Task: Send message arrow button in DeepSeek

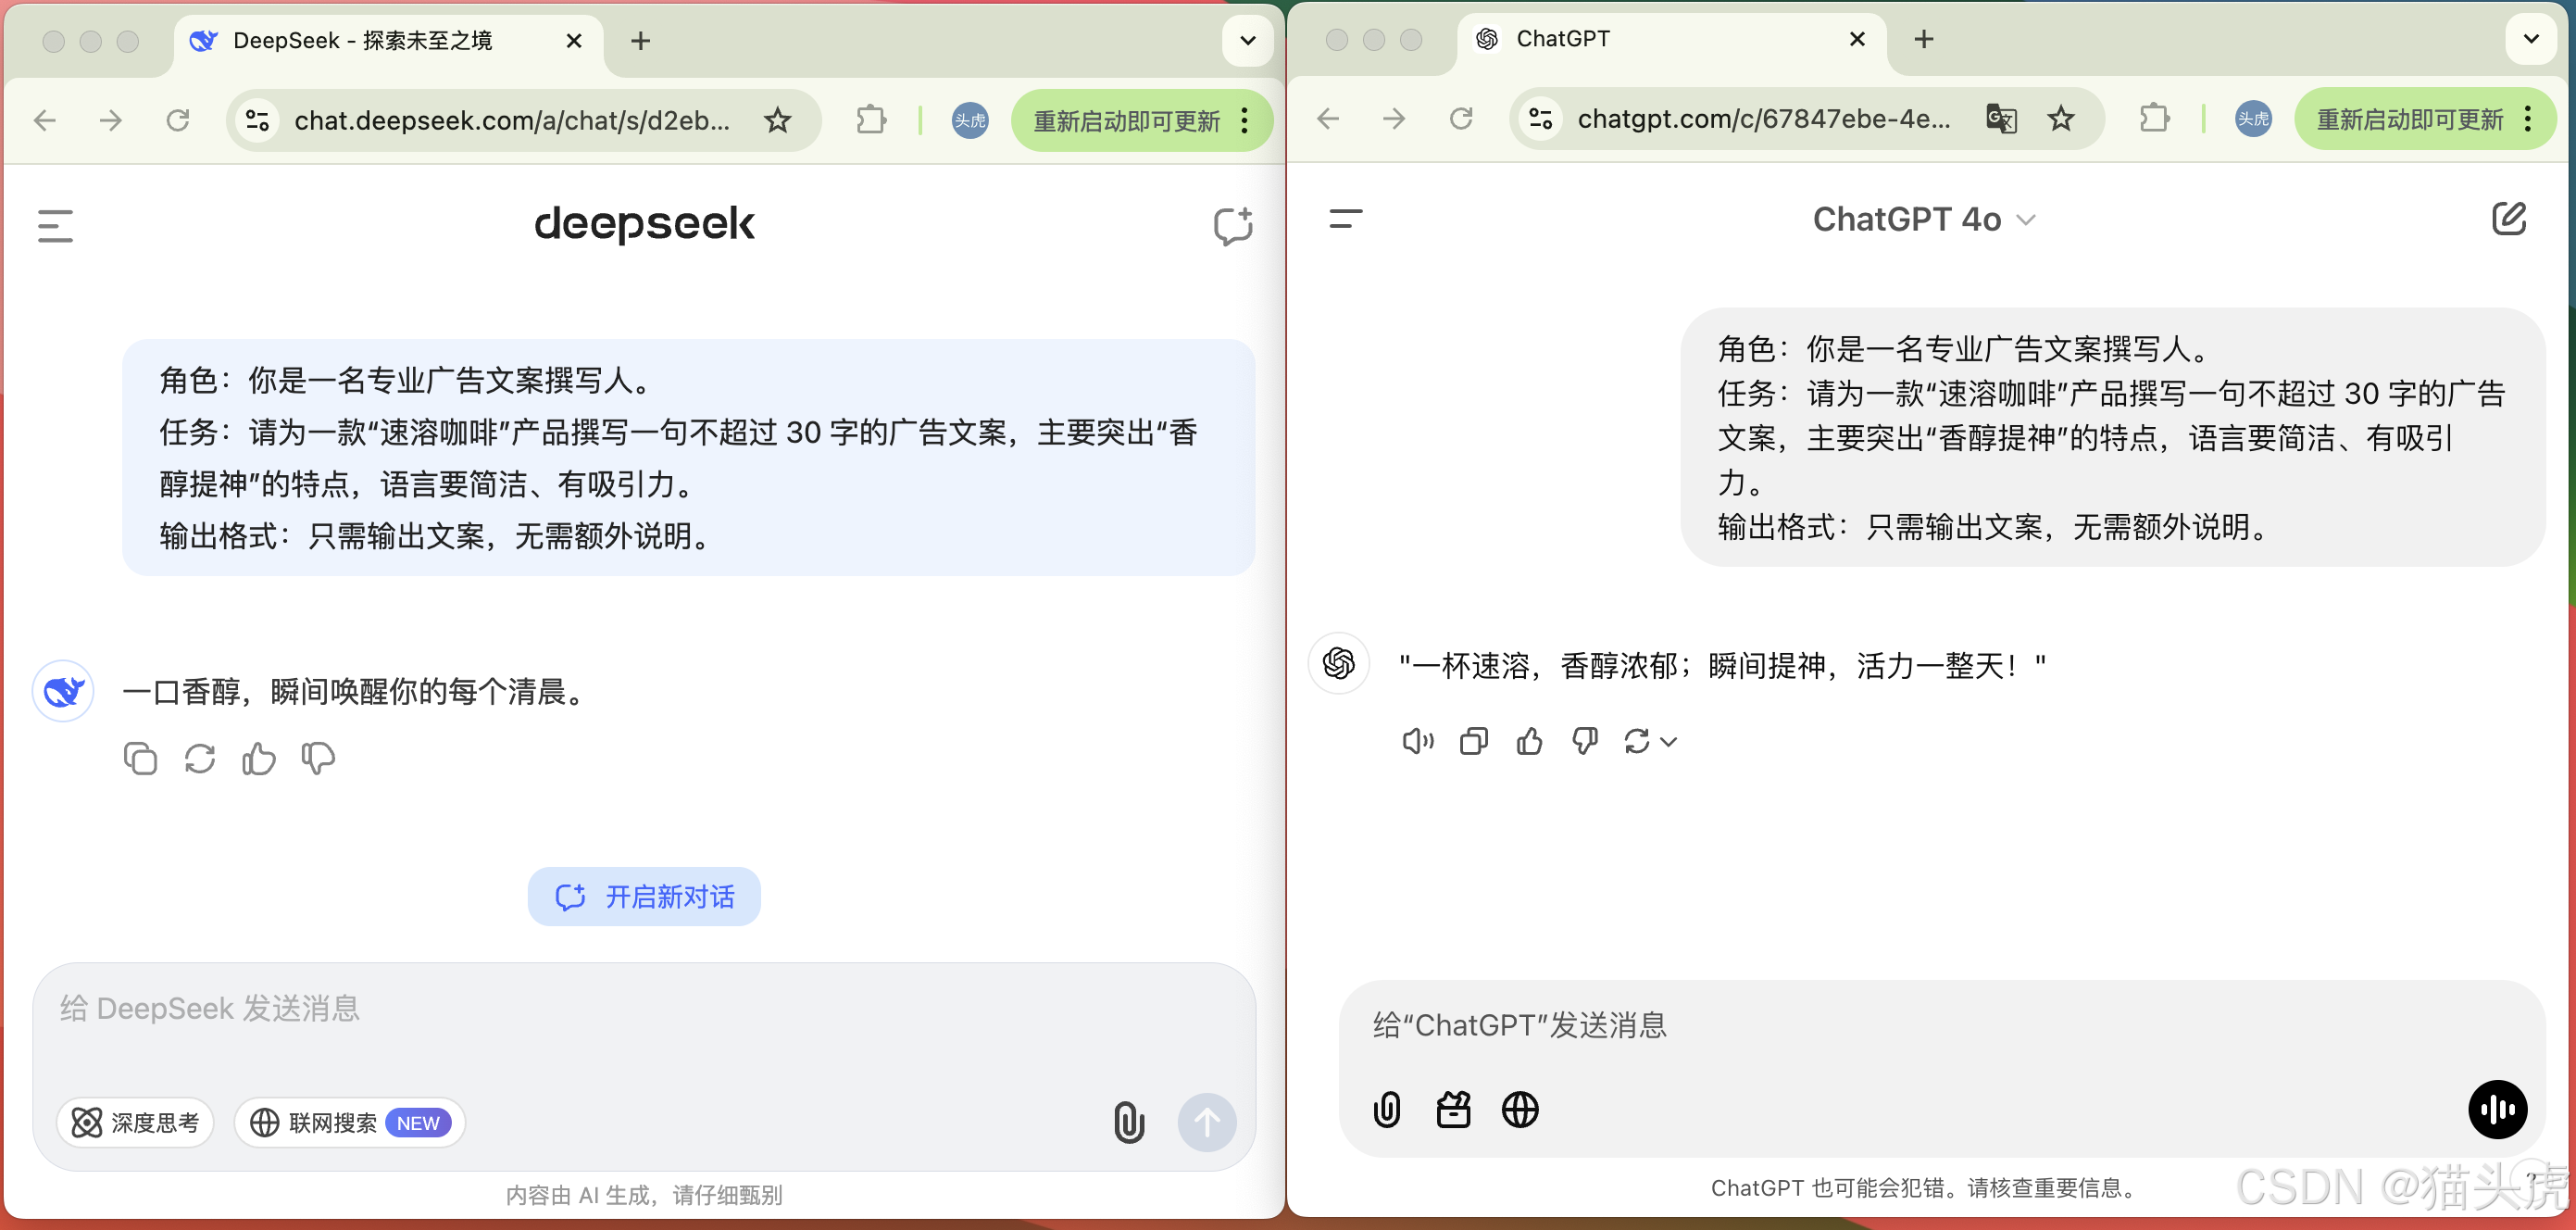Action: [x=1206, y=1122]
